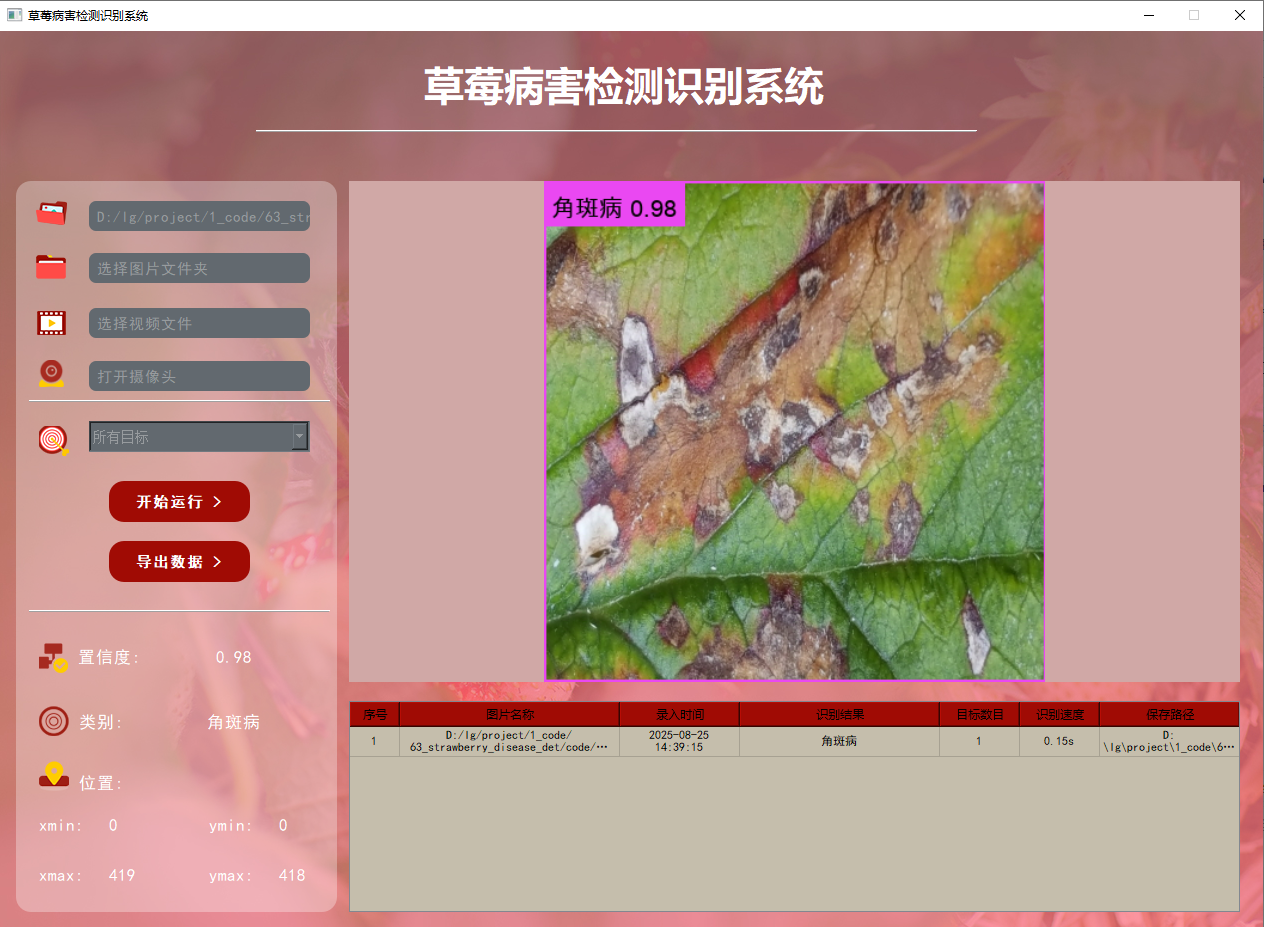This screenshot has height=927, width=1264.
Task: Click the 序号 column header
Action: 375,715
